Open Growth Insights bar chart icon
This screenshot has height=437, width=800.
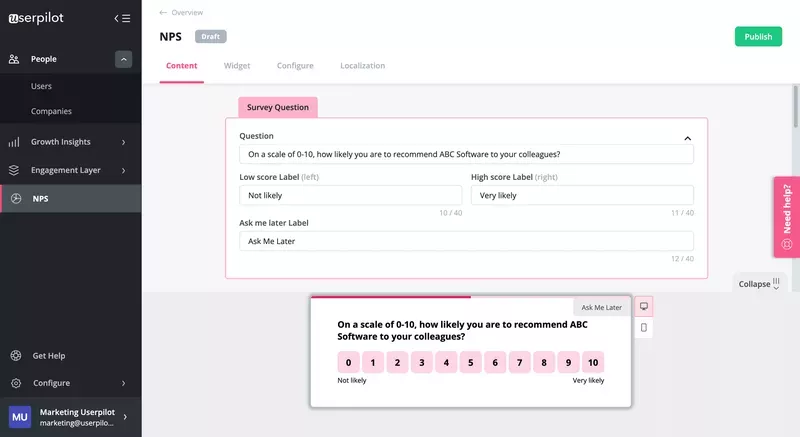[x=14, y=142]
